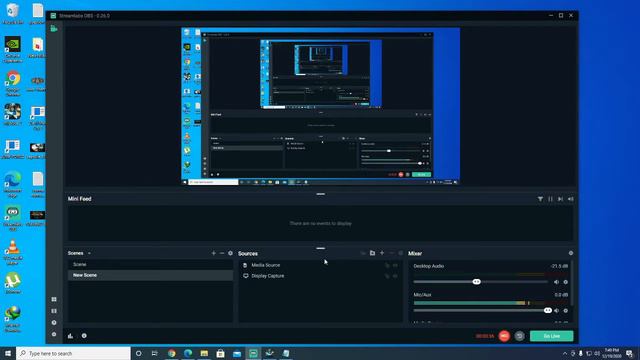Mute Mic/Aux speaker icon
The image size is (640, 360).
coord(556,311)
